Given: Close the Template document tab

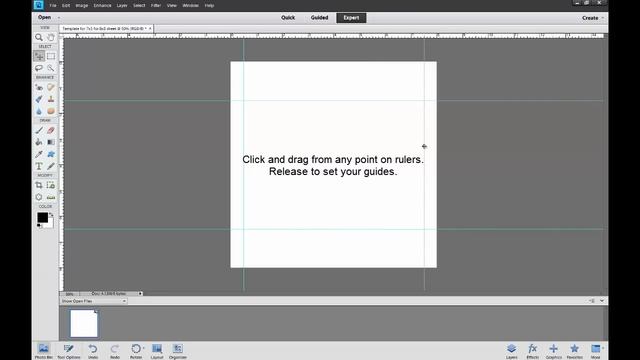Looking at the screenshot, I should point(150,29).
